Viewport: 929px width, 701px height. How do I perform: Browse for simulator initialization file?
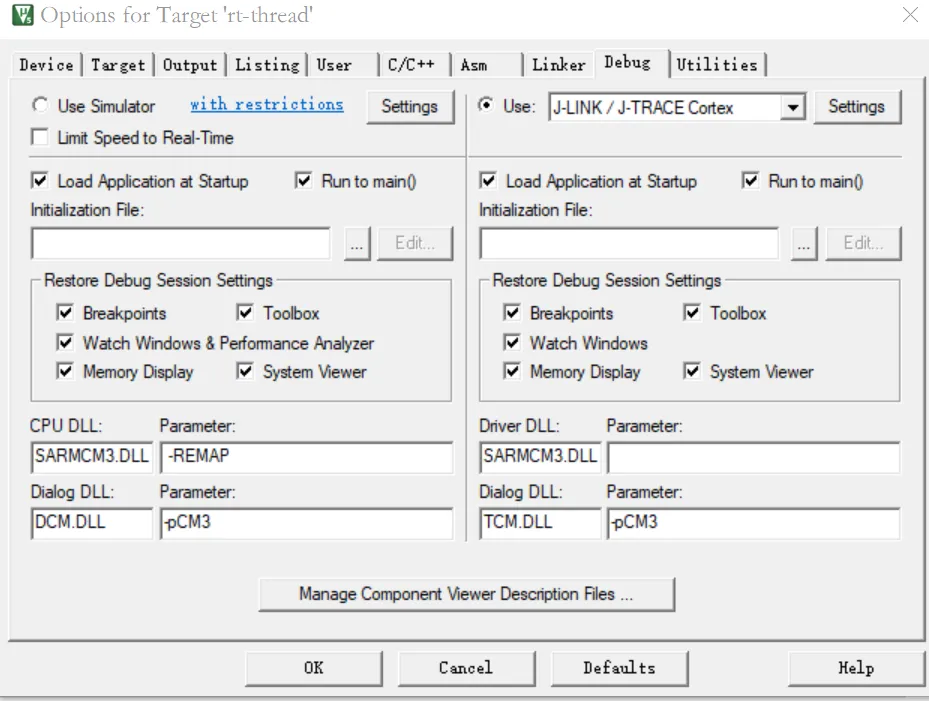(x=357, y=244)
